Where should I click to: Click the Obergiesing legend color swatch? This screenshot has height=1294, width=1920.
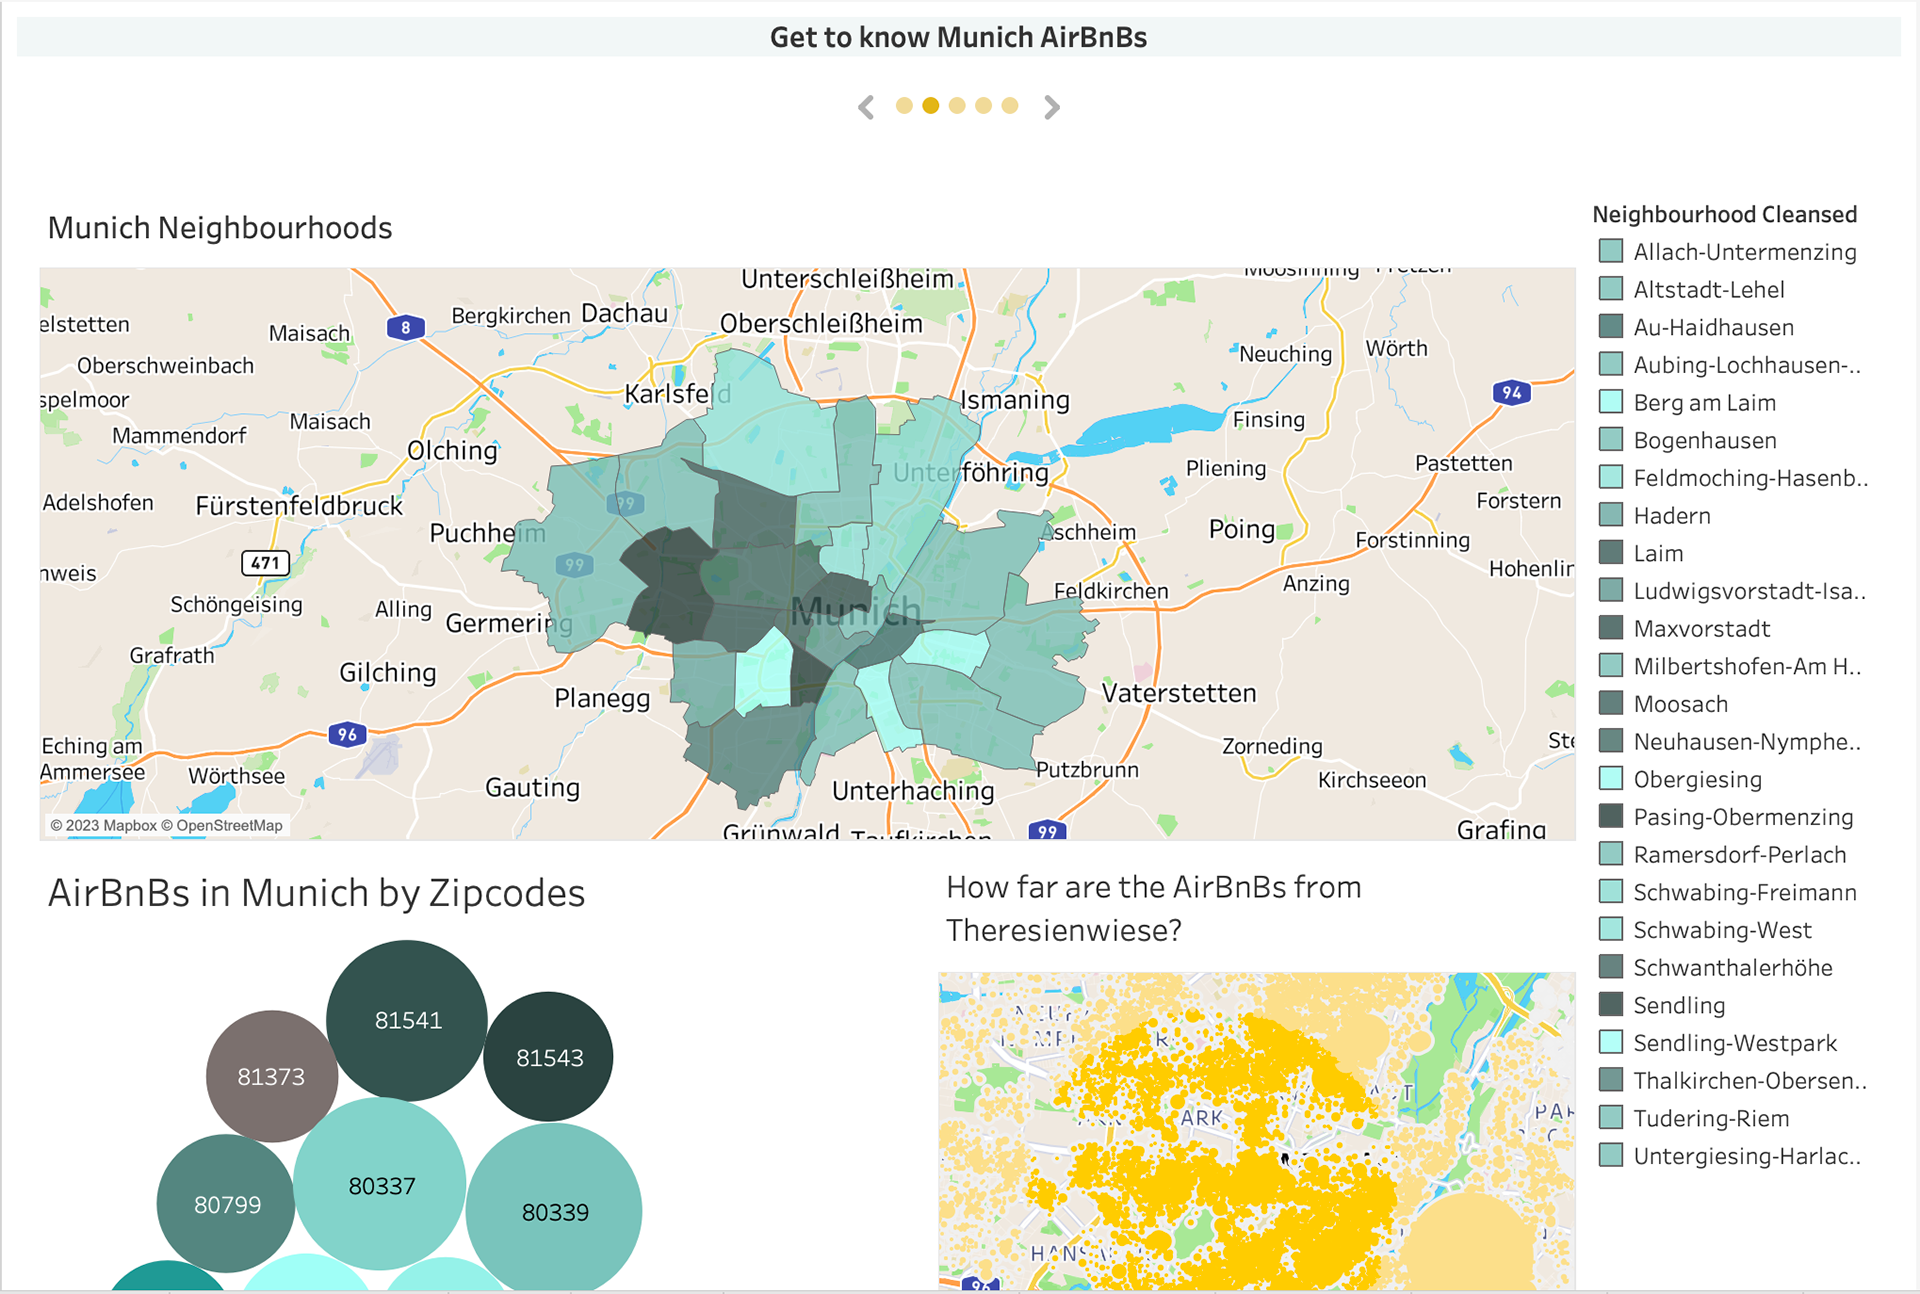(1610, 778)
